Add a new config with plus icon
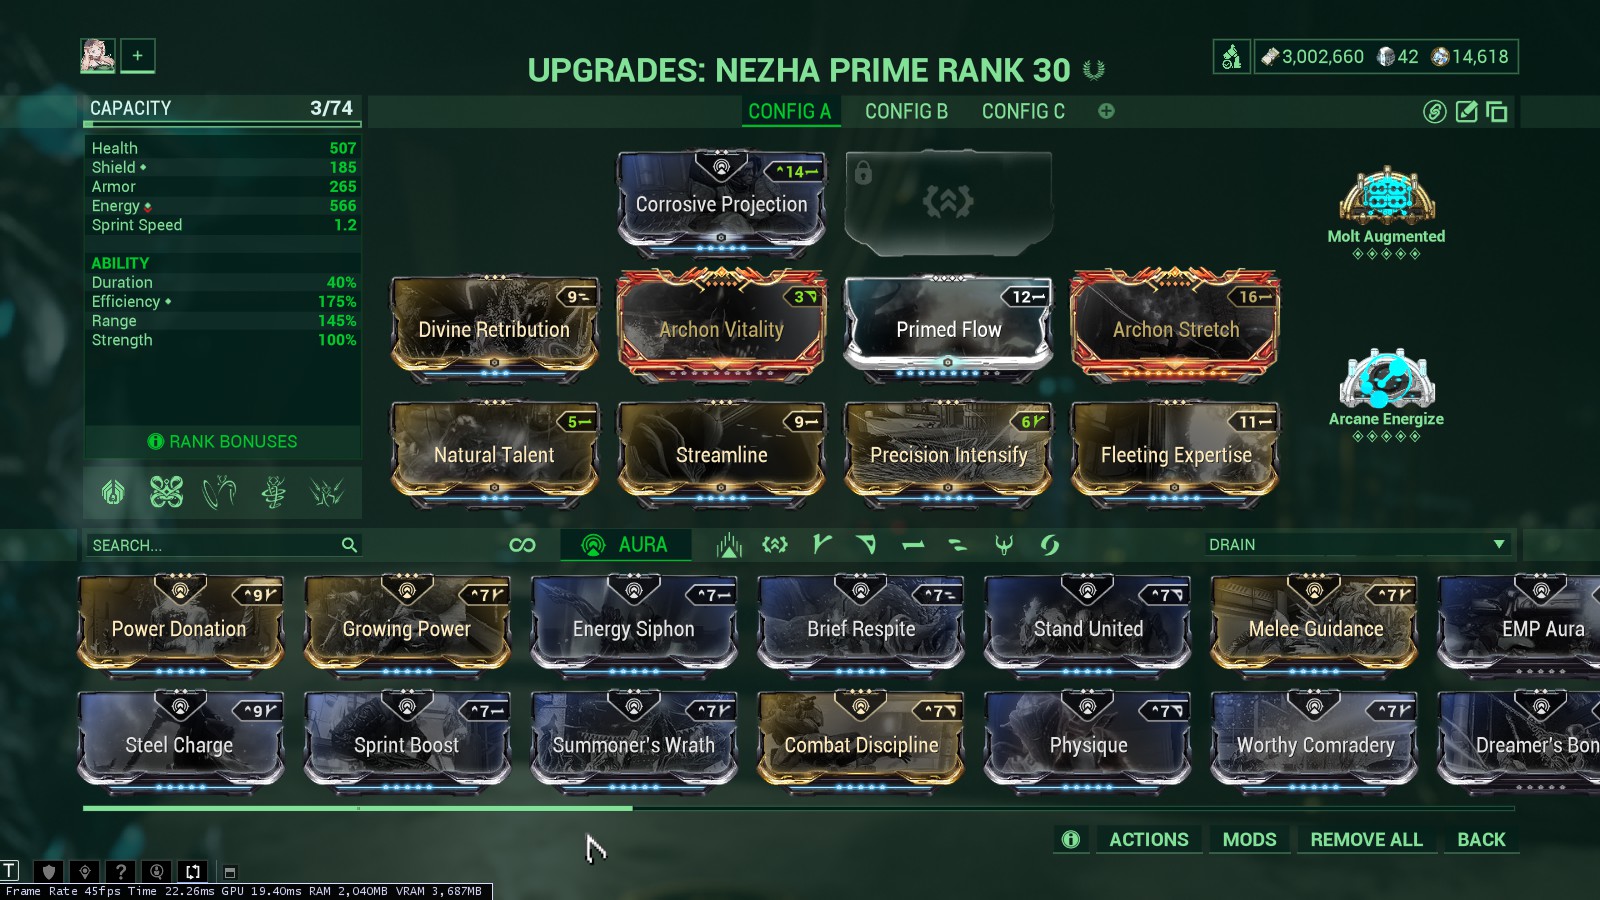Image resolution: width=1600 pixels, height=900 pixels. (1106, 111)
